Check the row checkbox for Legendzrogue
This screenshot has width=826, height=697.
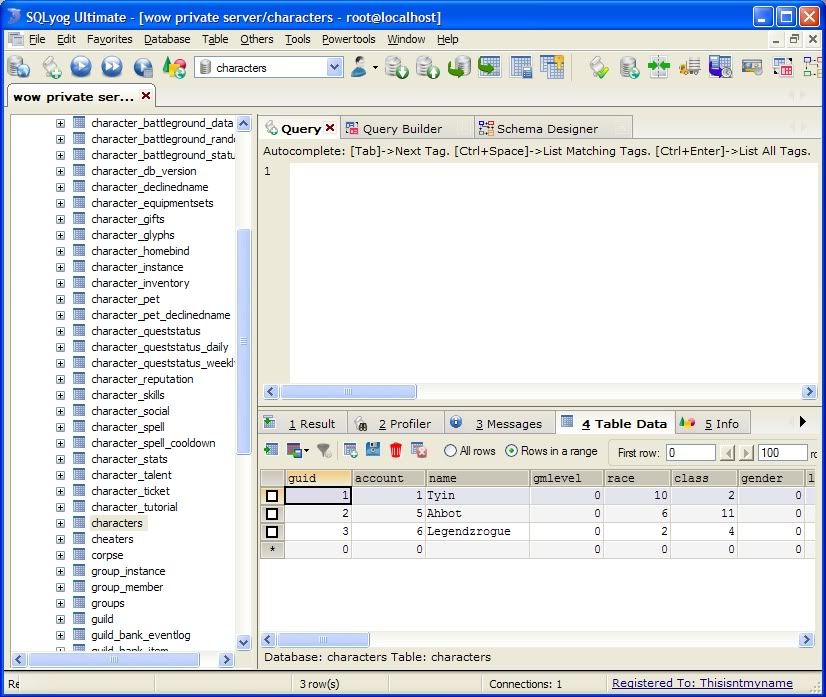(272, 532)
